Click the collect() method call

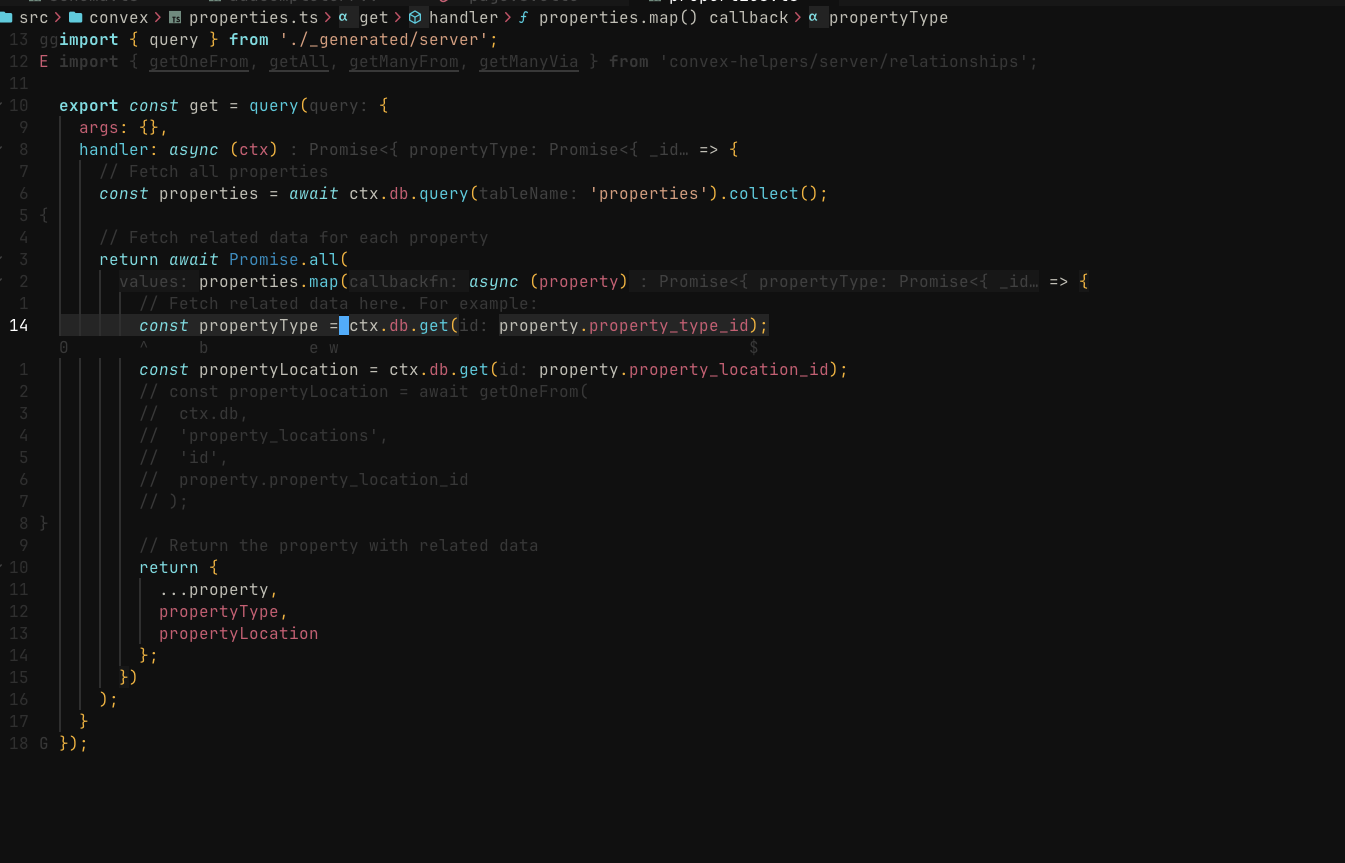[774, 194]
